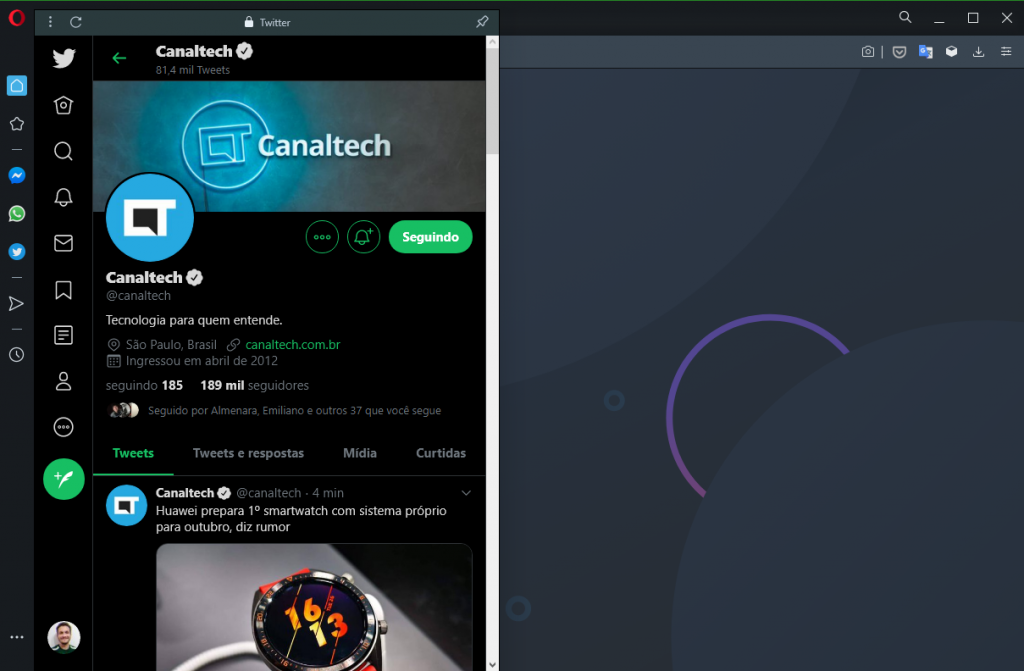Open Twitter More circle menu
Viewport: 1024px width, 671px height.
click(x=63, y=427)
